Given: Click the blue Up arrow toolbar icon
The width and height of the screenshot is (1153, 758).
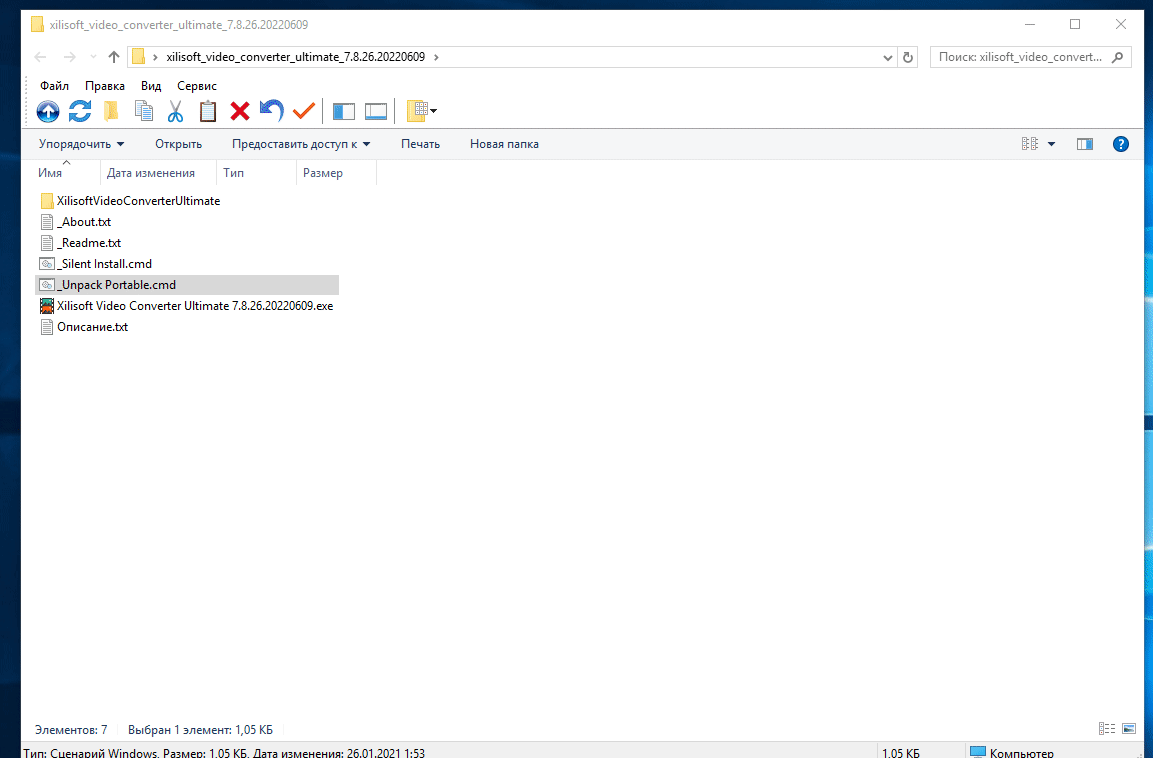Looking at the screenshot, I should point(48,111).
